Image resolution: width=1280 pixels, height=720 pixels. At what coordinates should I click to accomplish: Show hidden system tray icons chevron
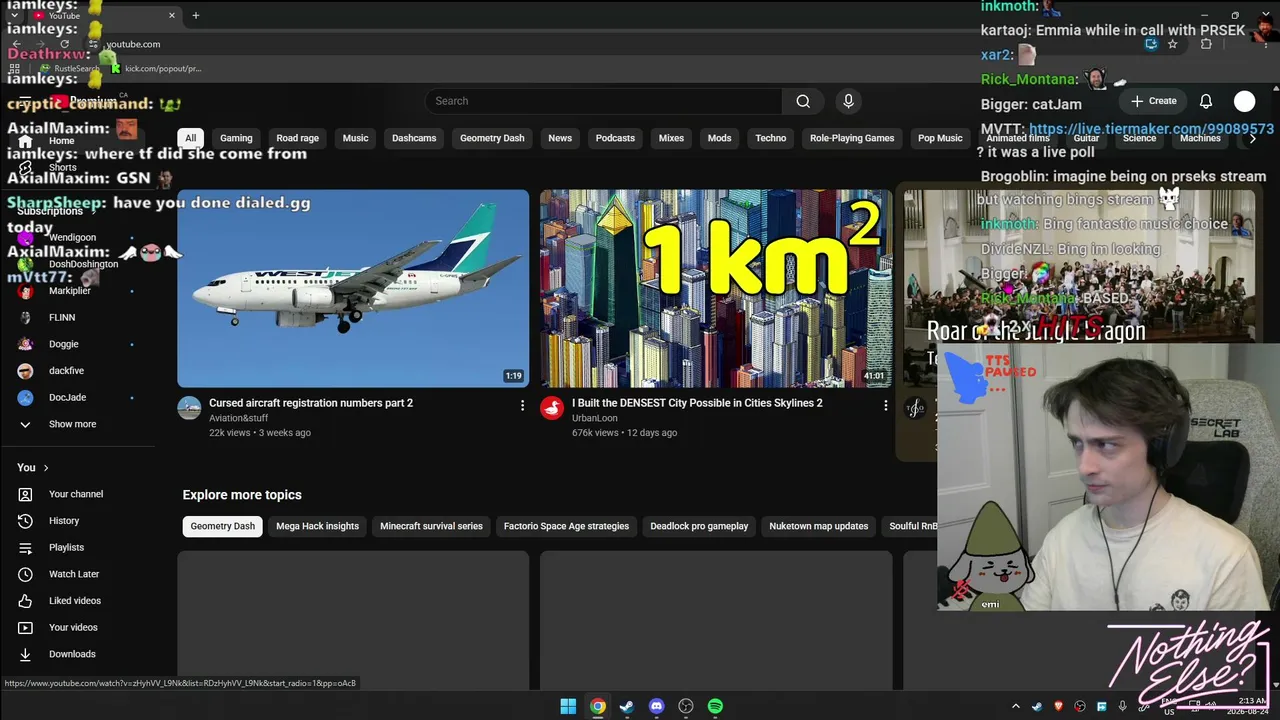pos(1016,706)
